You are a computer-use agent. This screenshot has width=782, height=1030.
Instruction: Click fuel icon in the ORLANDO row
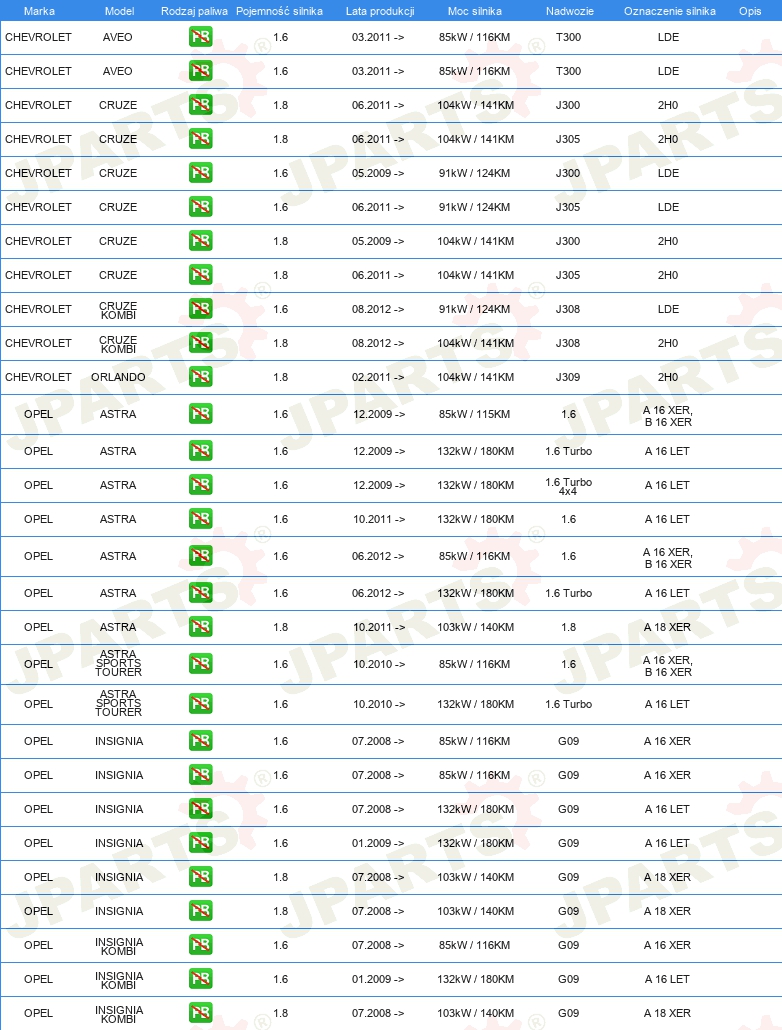200,377
